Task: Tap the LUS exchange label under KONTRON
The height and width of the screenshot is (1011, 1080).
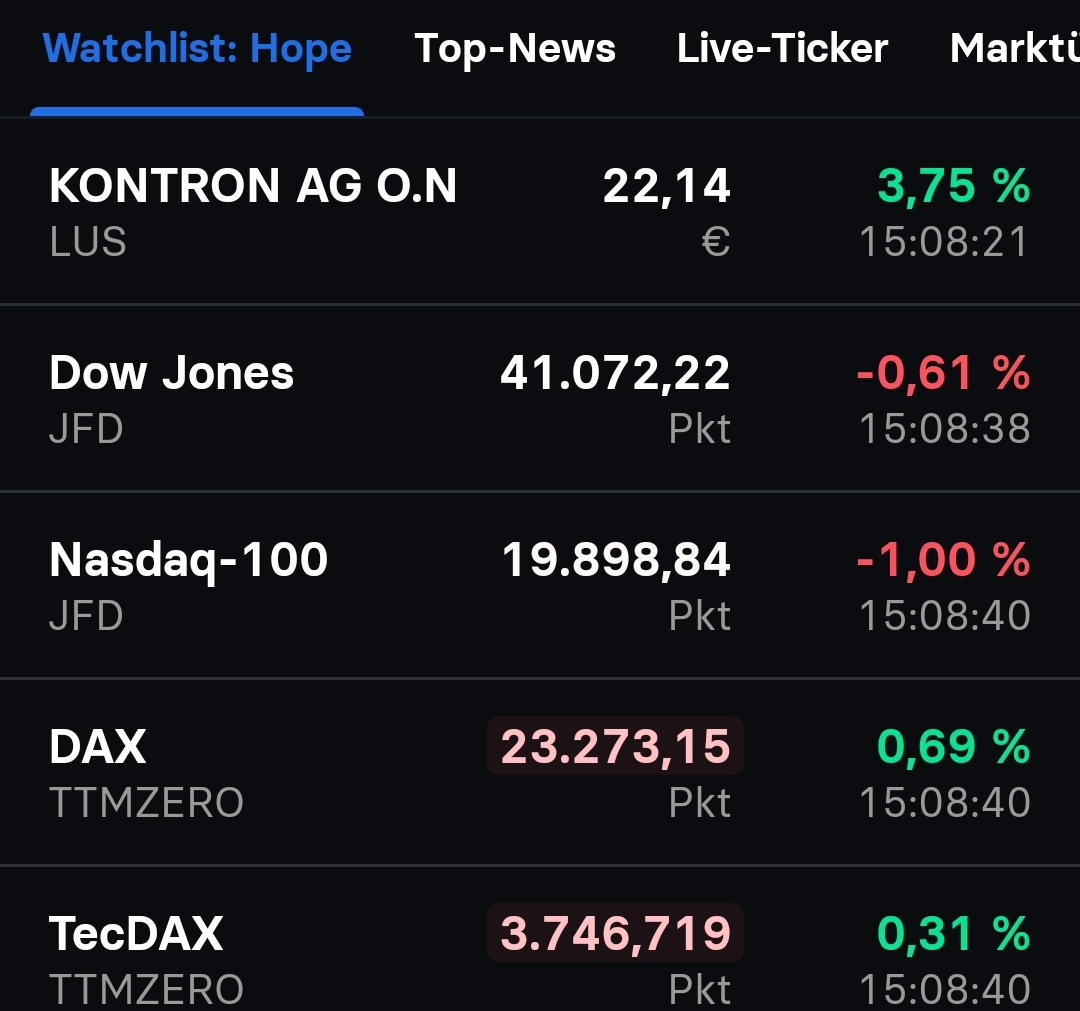Action: (x=86, y=241)
